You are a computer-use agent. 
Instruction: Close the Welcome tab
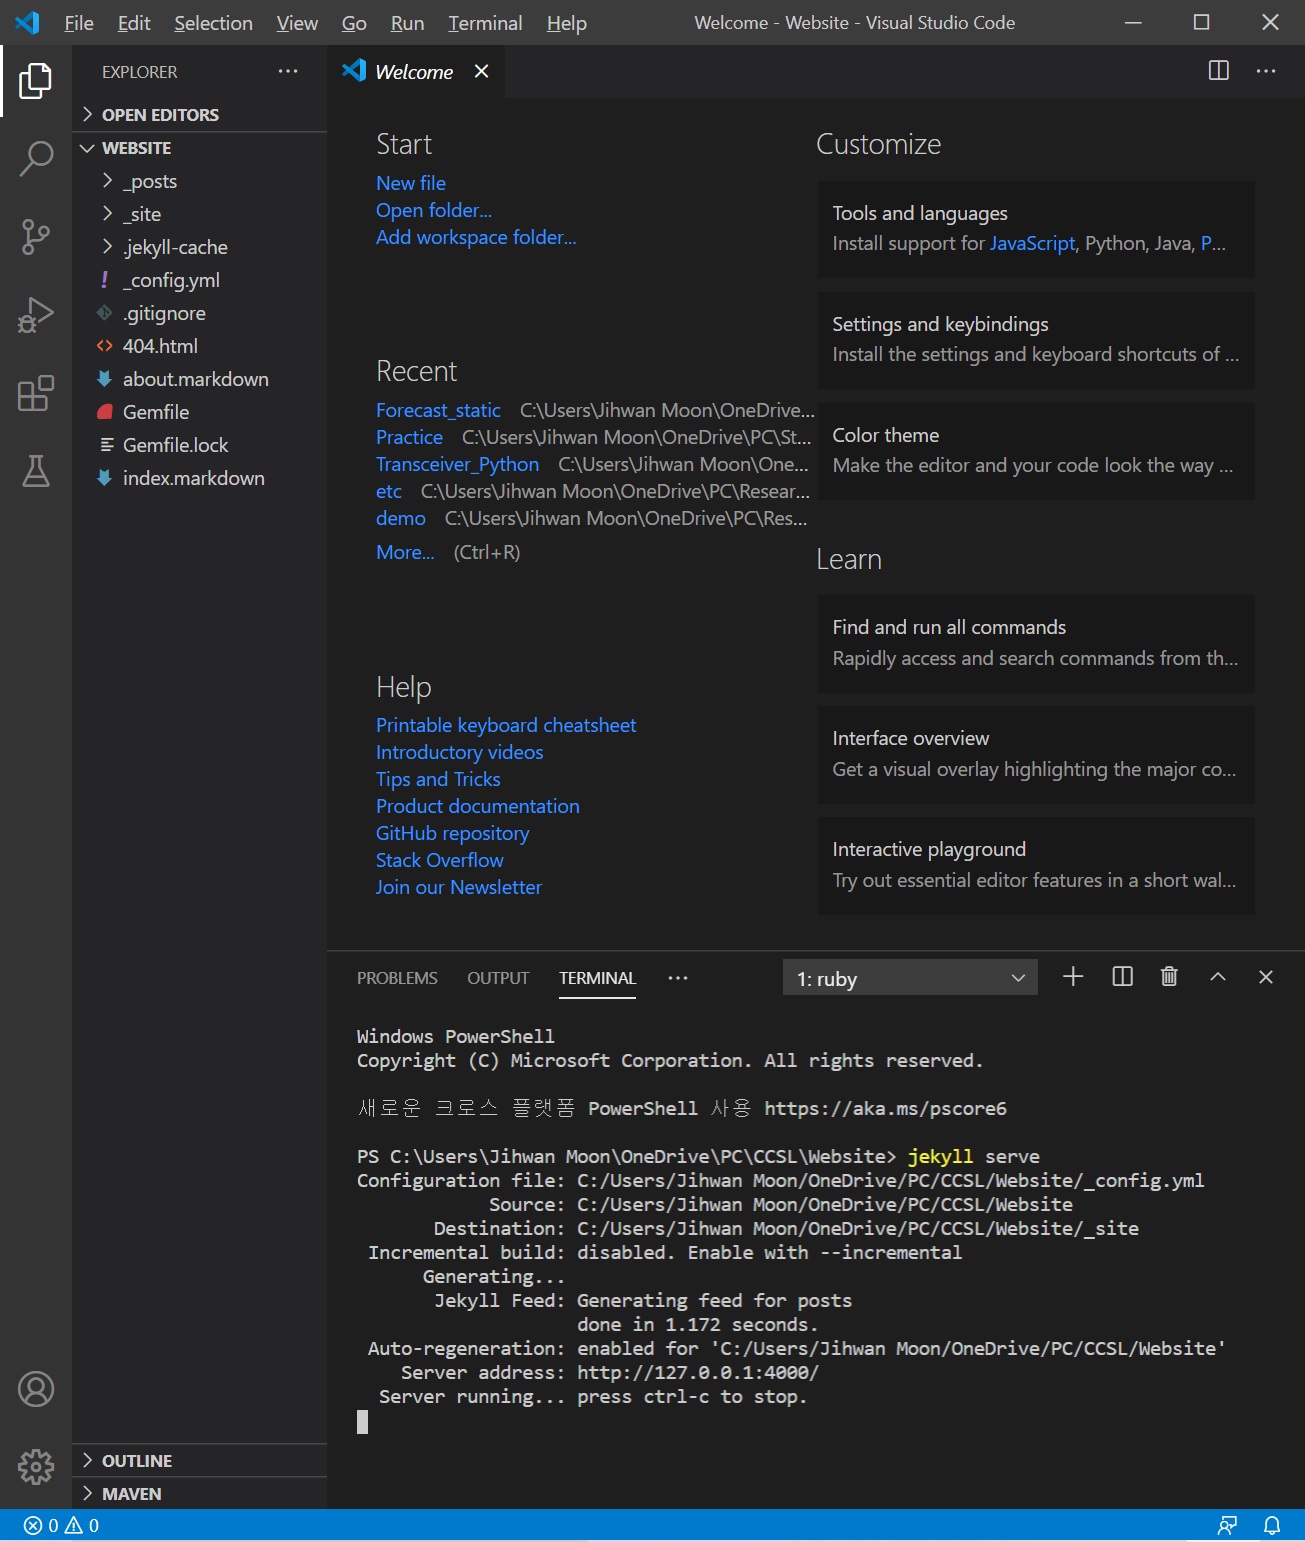click(481, 71)
